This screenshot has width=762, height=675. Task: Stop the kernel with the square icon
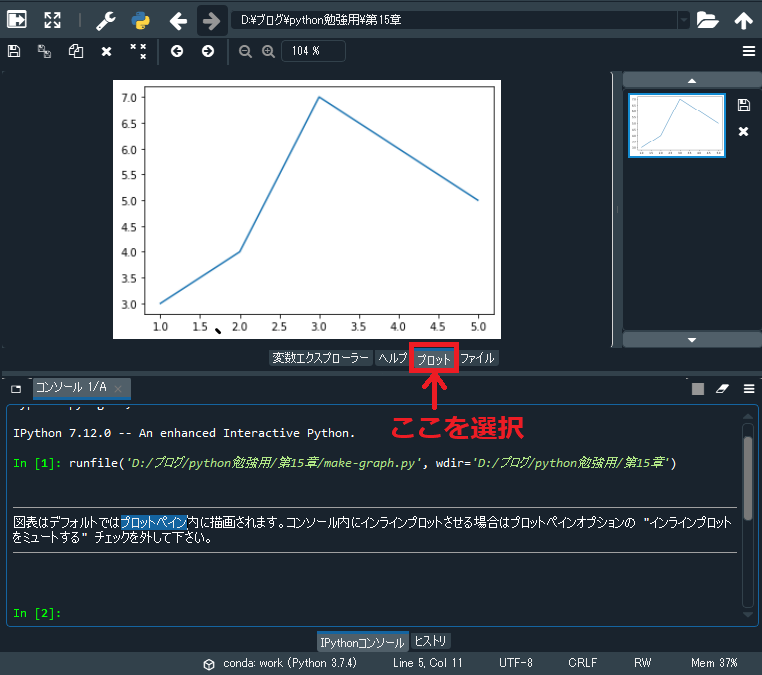click(x=698, y=389)
